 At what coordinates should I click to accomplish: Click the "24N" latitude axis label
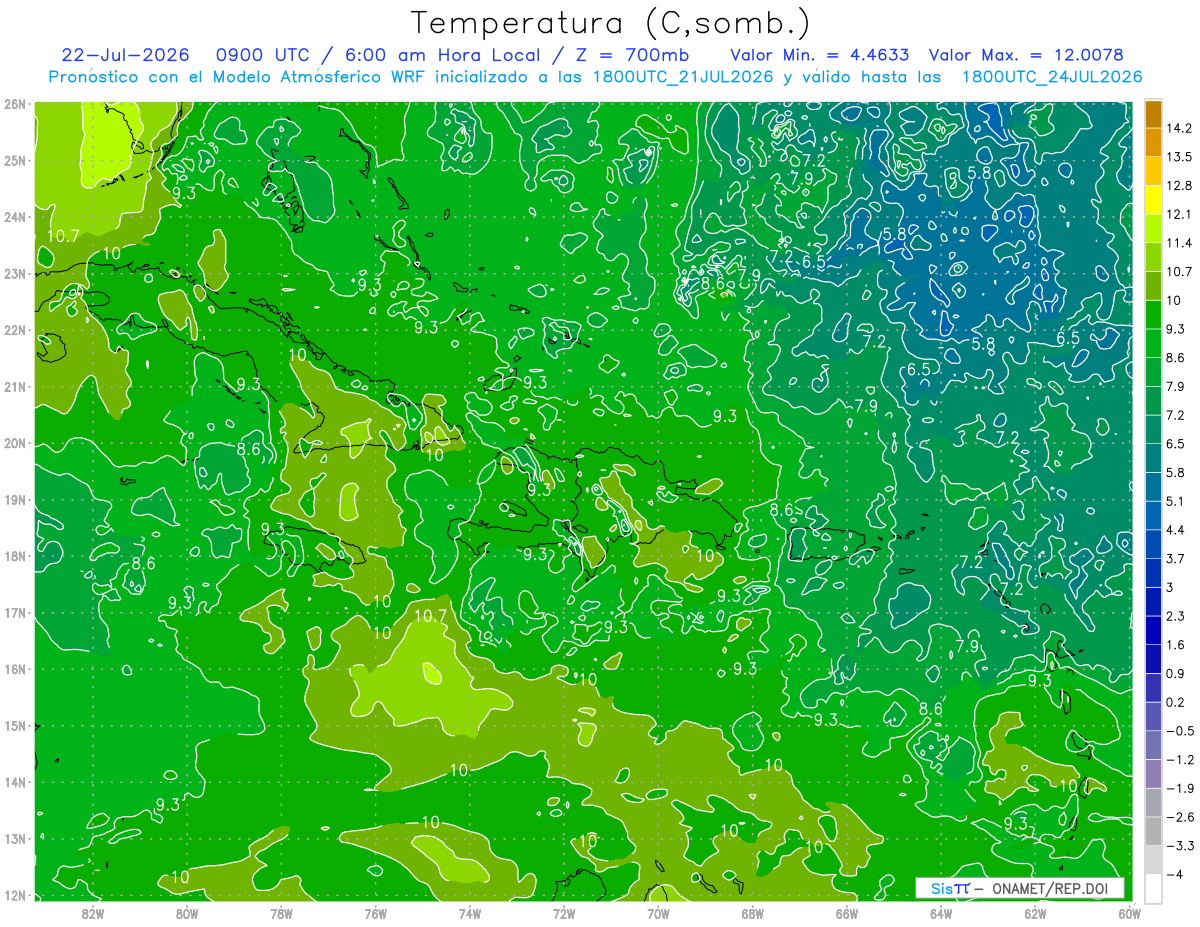click(x=15, y=217)
